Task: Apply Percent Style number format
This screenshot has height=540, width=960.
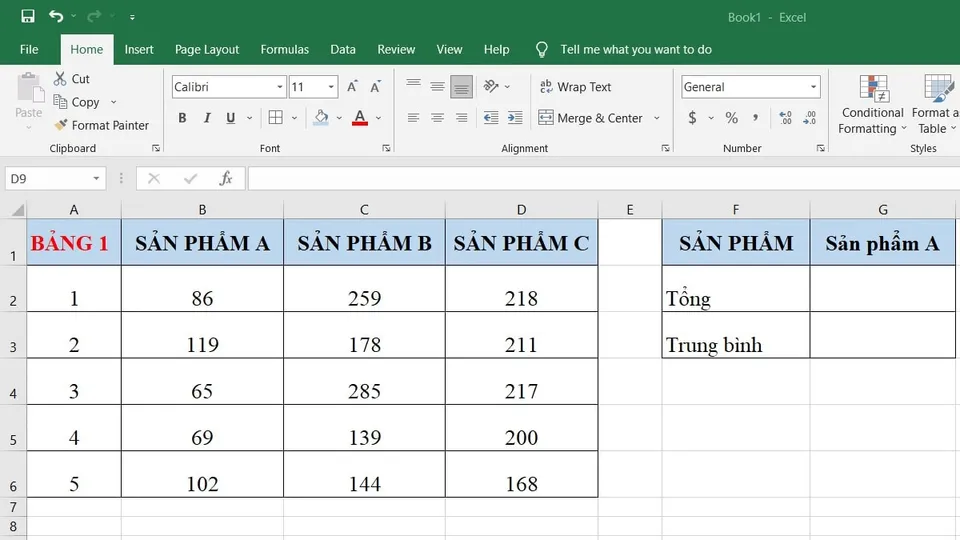Action: (732, 118)
